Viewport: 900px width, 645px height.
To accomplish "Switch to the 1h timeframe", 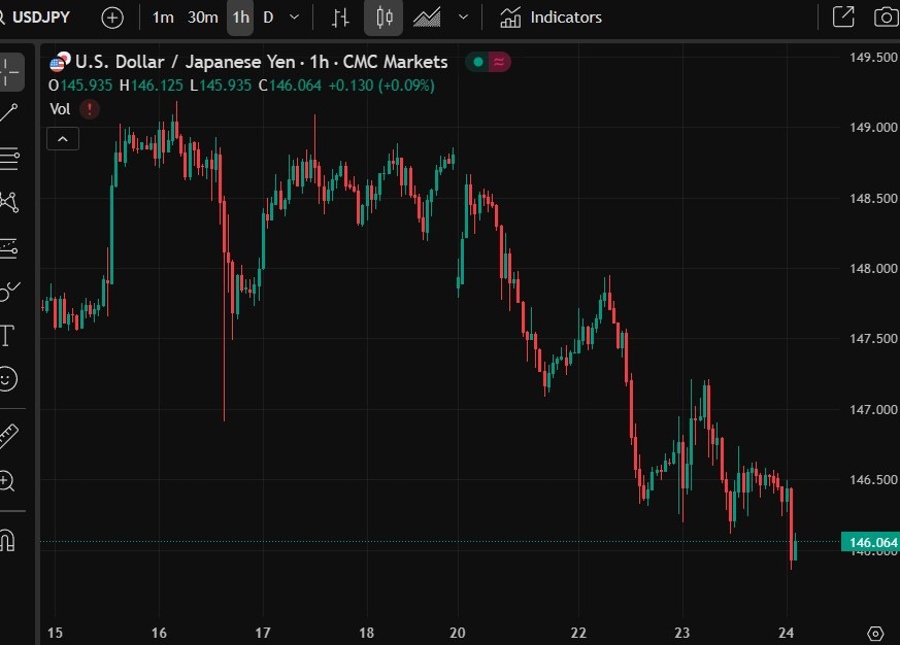I will [x=240, y=17].
